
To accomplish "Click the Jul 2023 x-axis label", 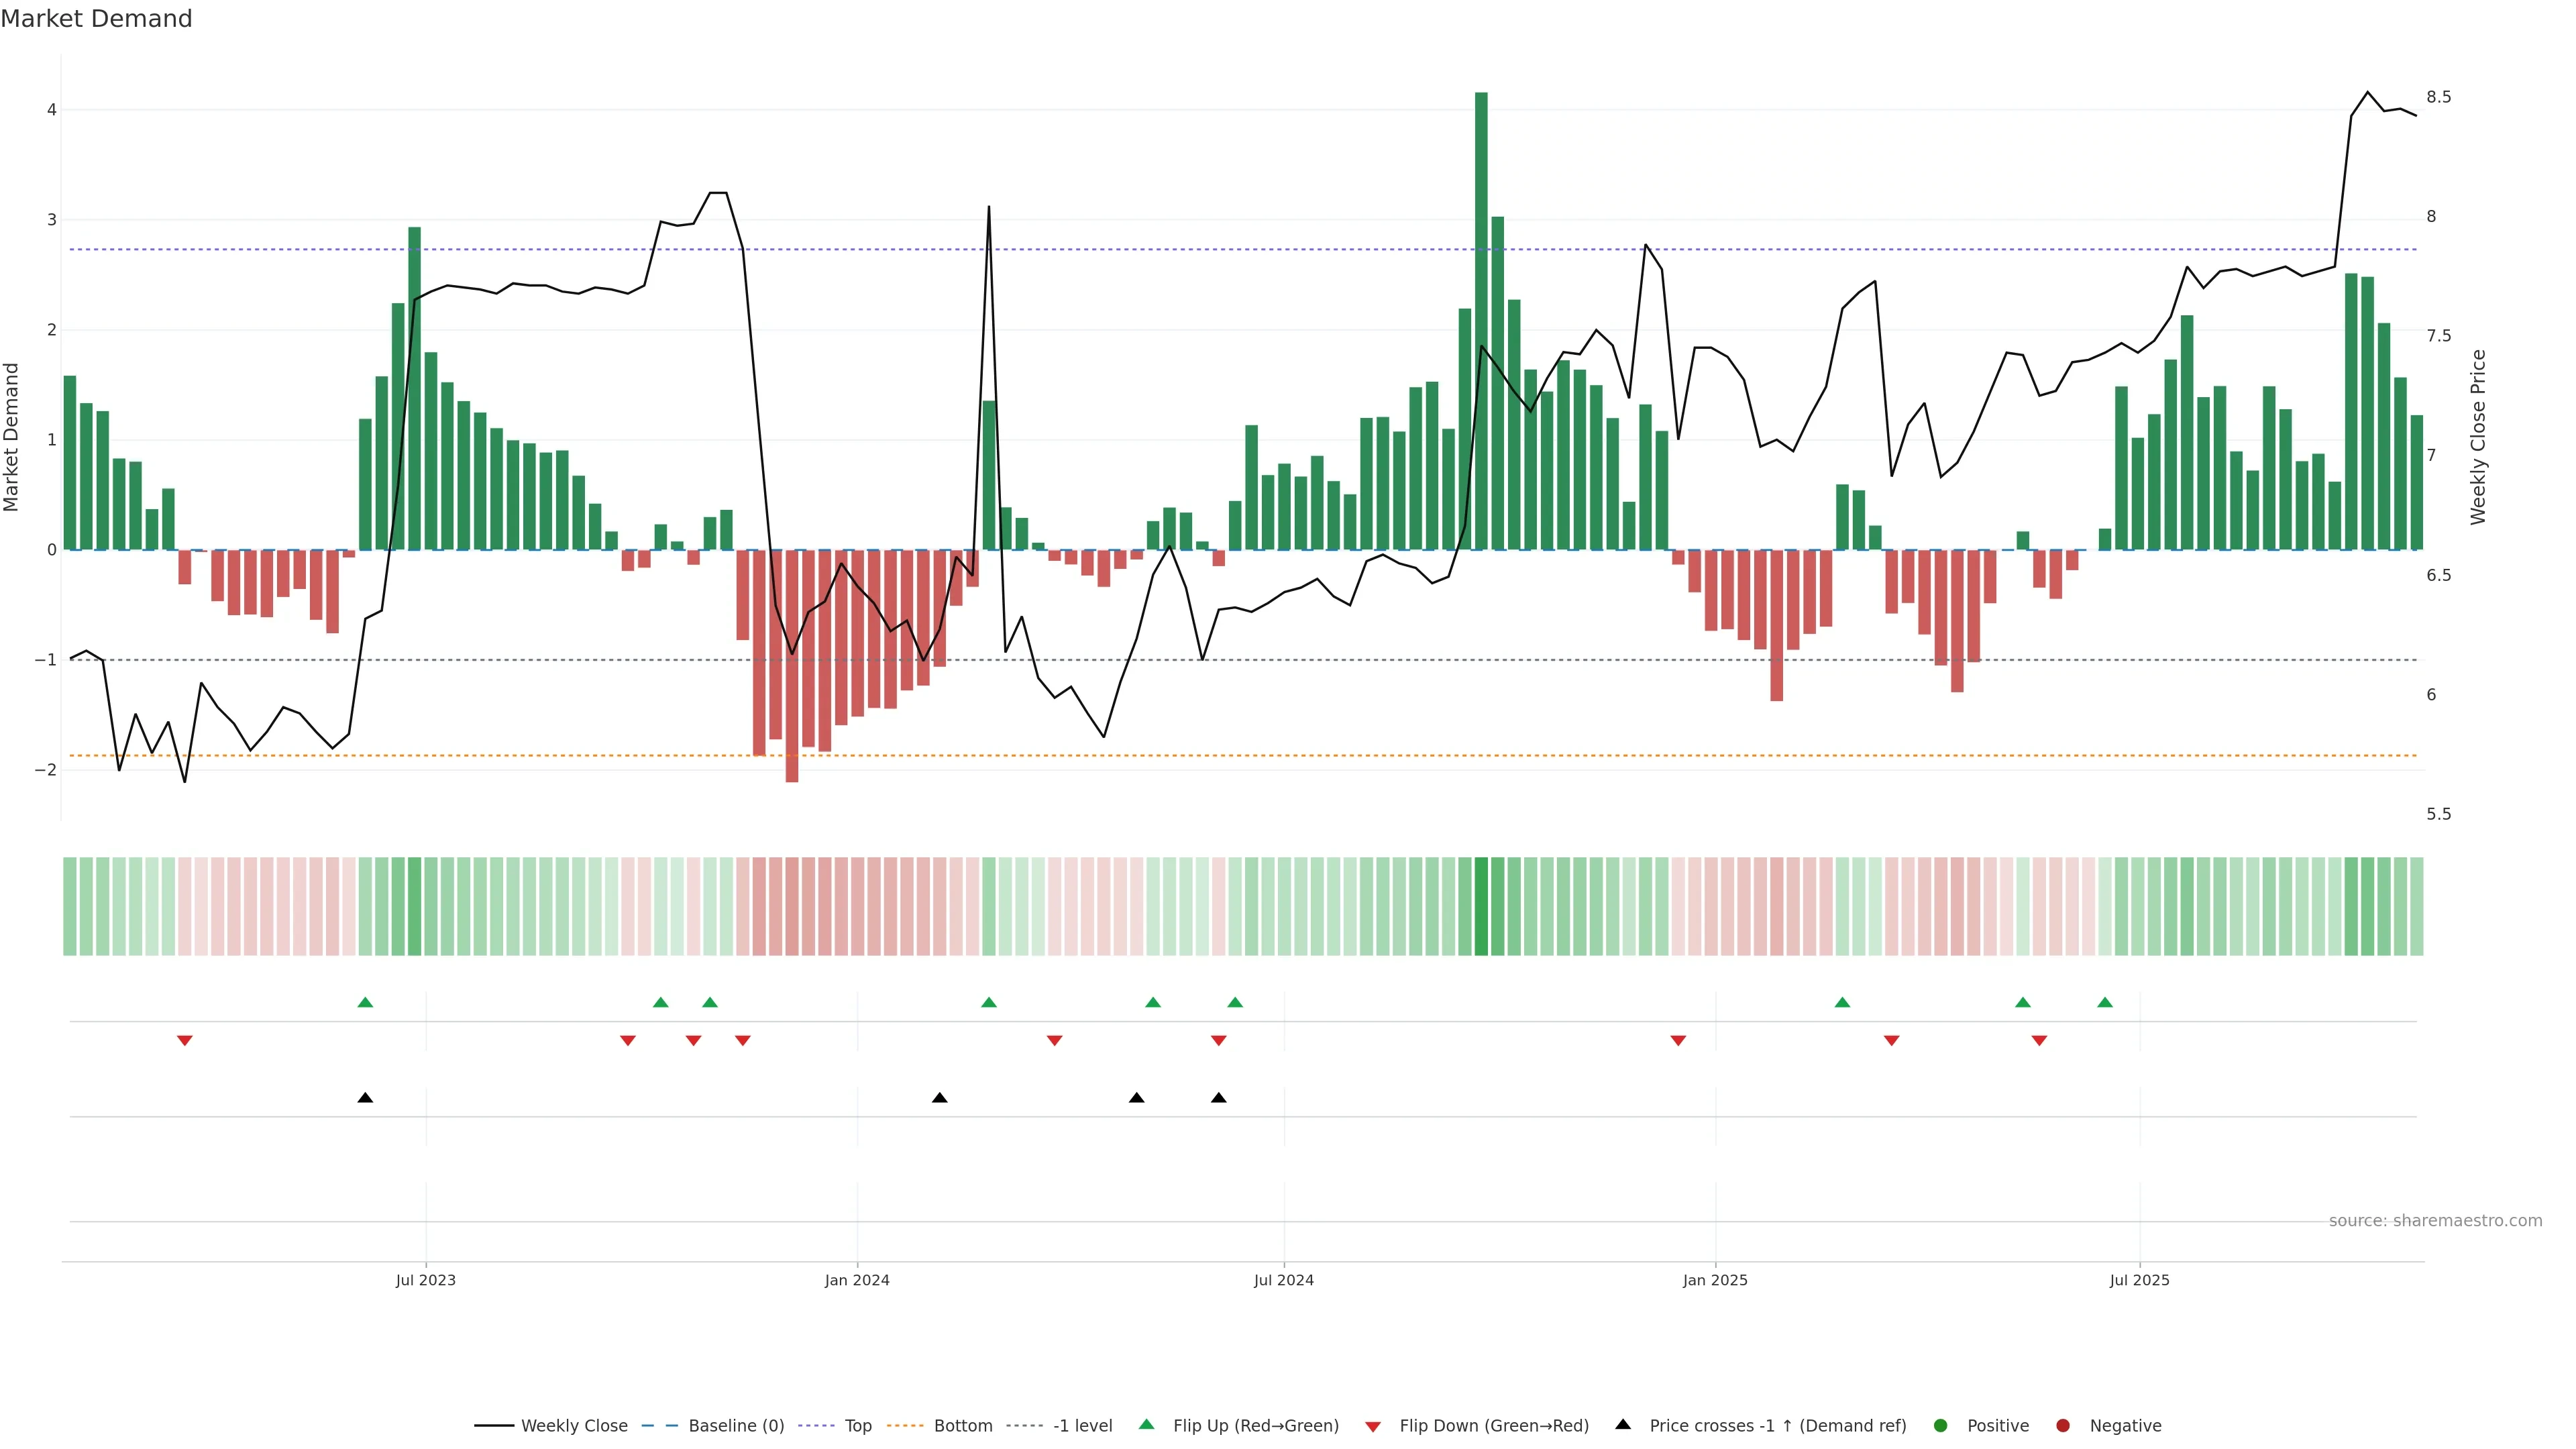I will (425, 1280).
